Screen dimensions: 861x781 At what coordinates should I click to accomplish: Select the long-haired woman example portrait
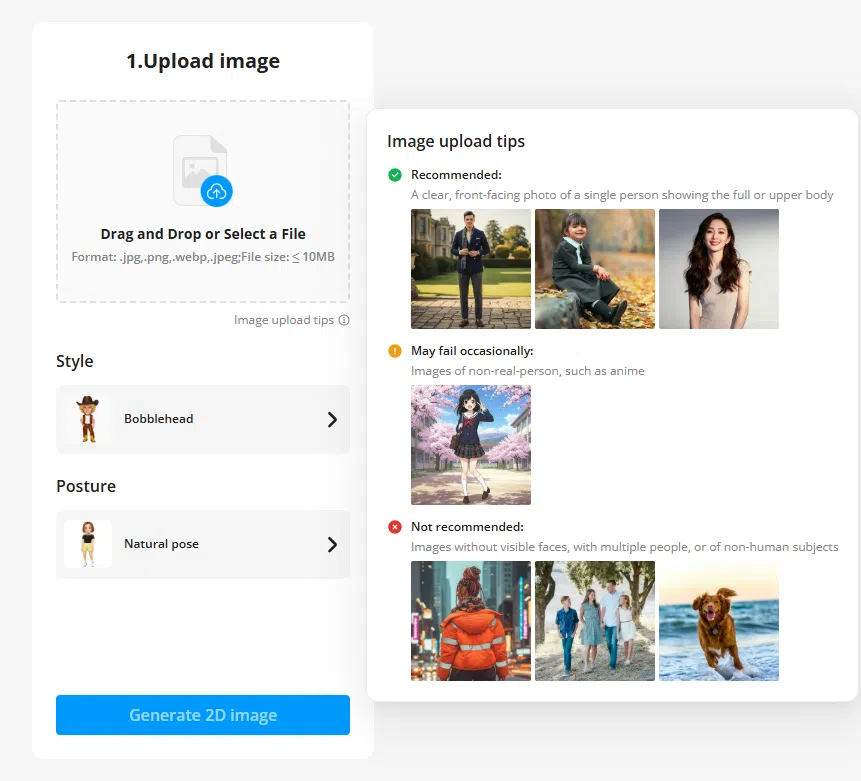pos(719,269)
